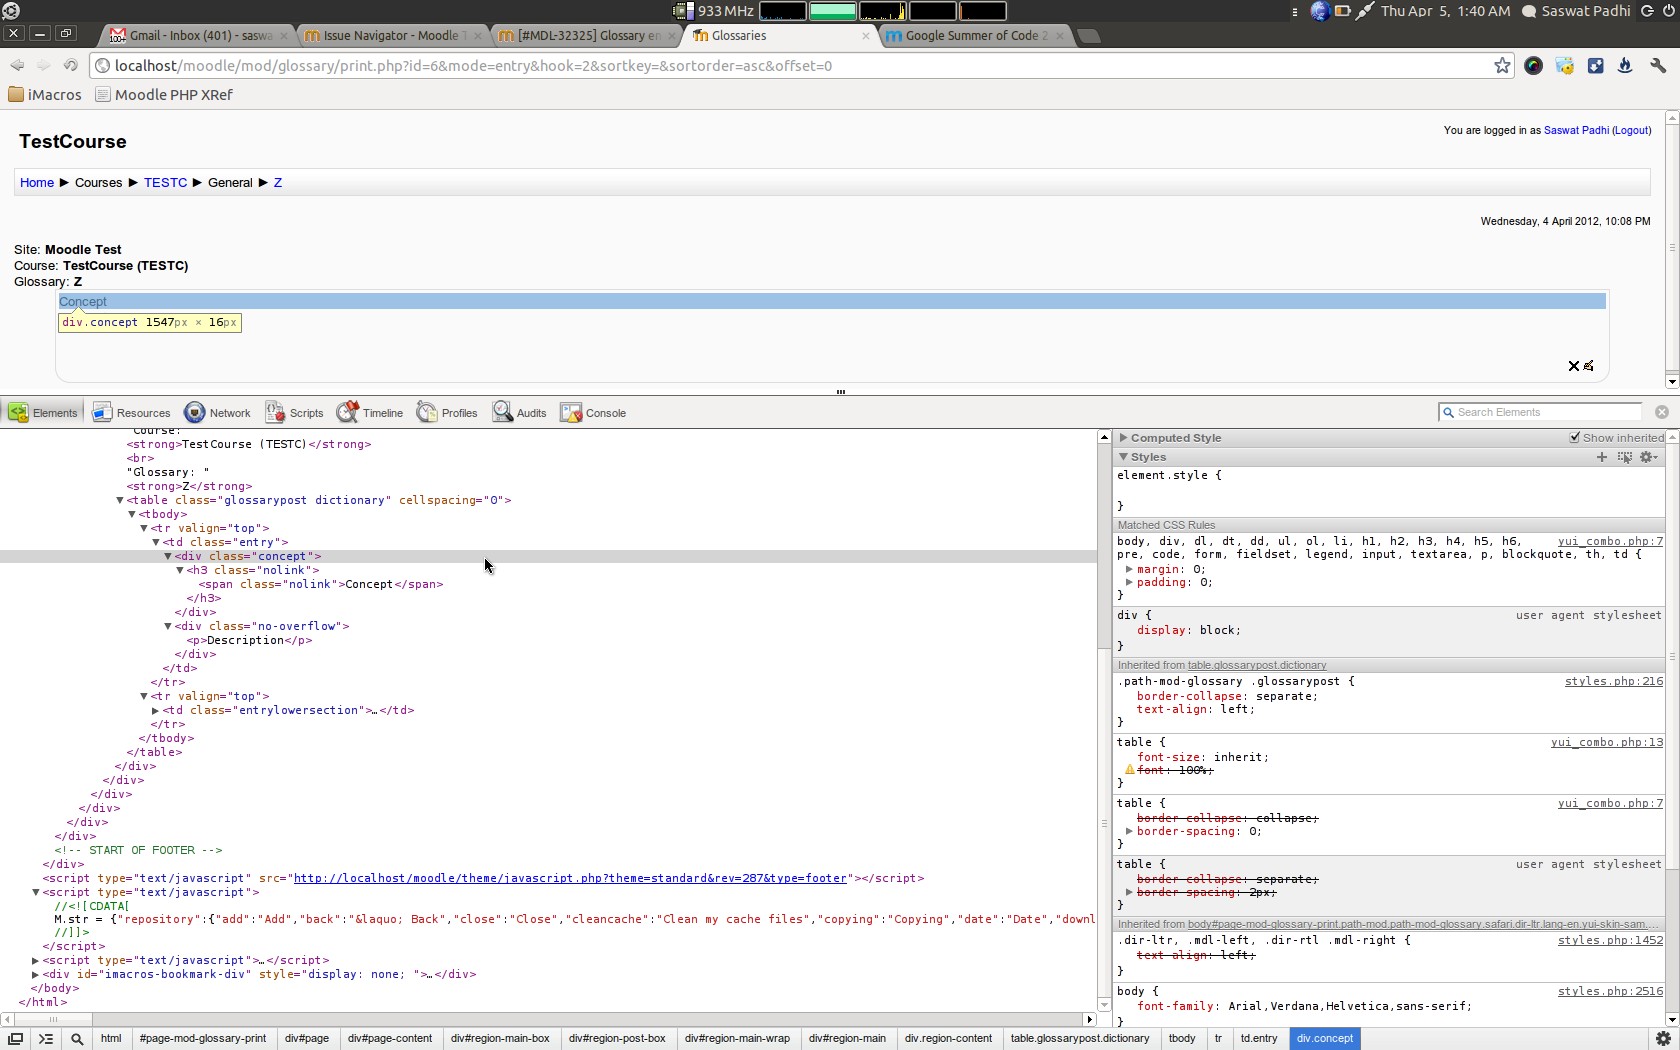This screenshot has height=1050, width=1680.
Task: Open Moodle PHP XRef bookmark
Action: click(164, 95)
